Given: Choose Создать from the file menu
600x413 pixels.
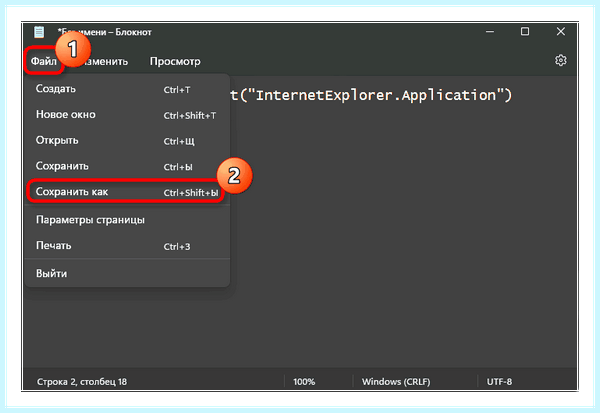Looking at the screenshot, I should [x=127, y=89].
